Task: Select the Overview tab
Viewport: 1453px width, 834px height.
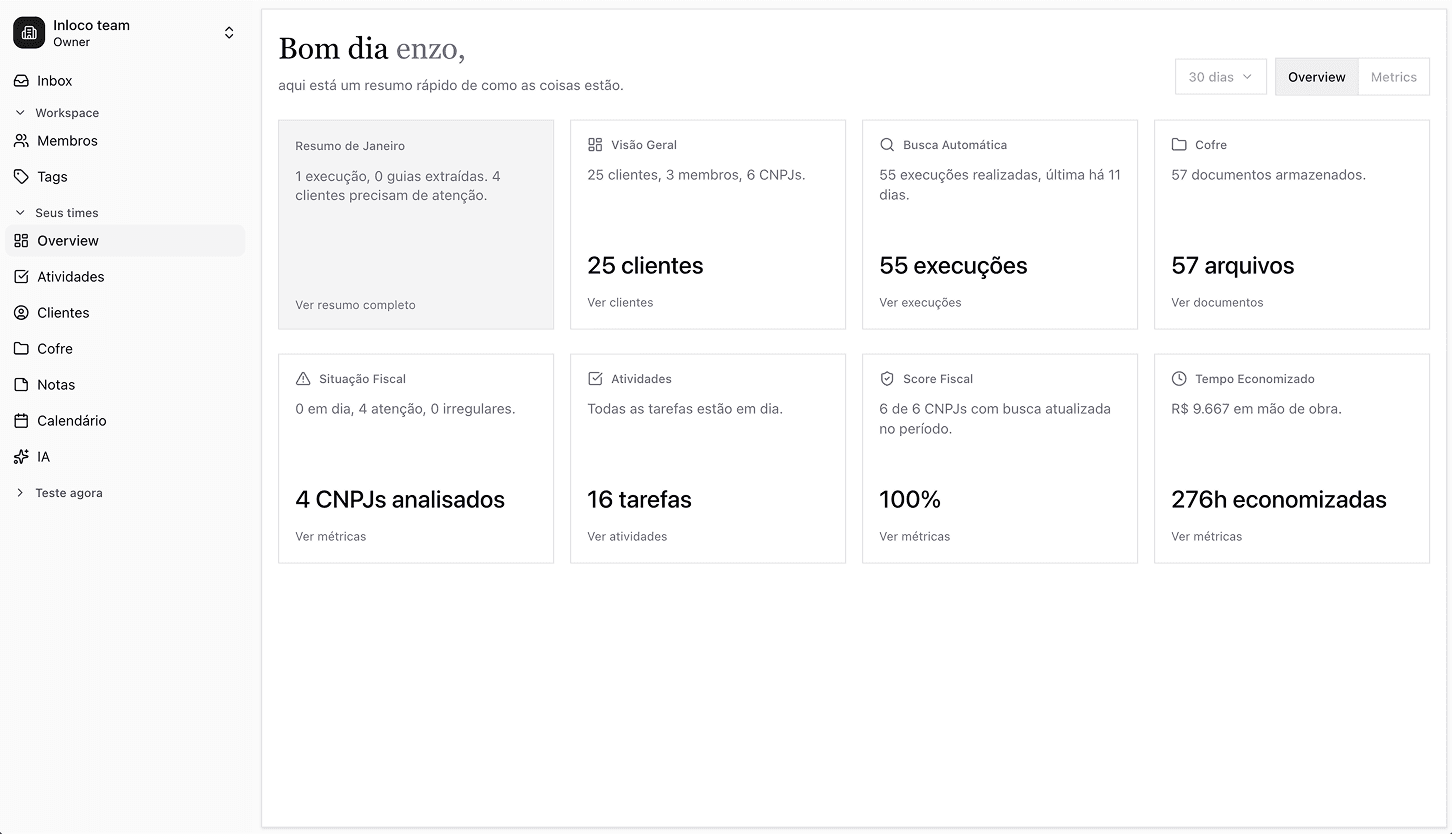Action: coord(1316,76)
